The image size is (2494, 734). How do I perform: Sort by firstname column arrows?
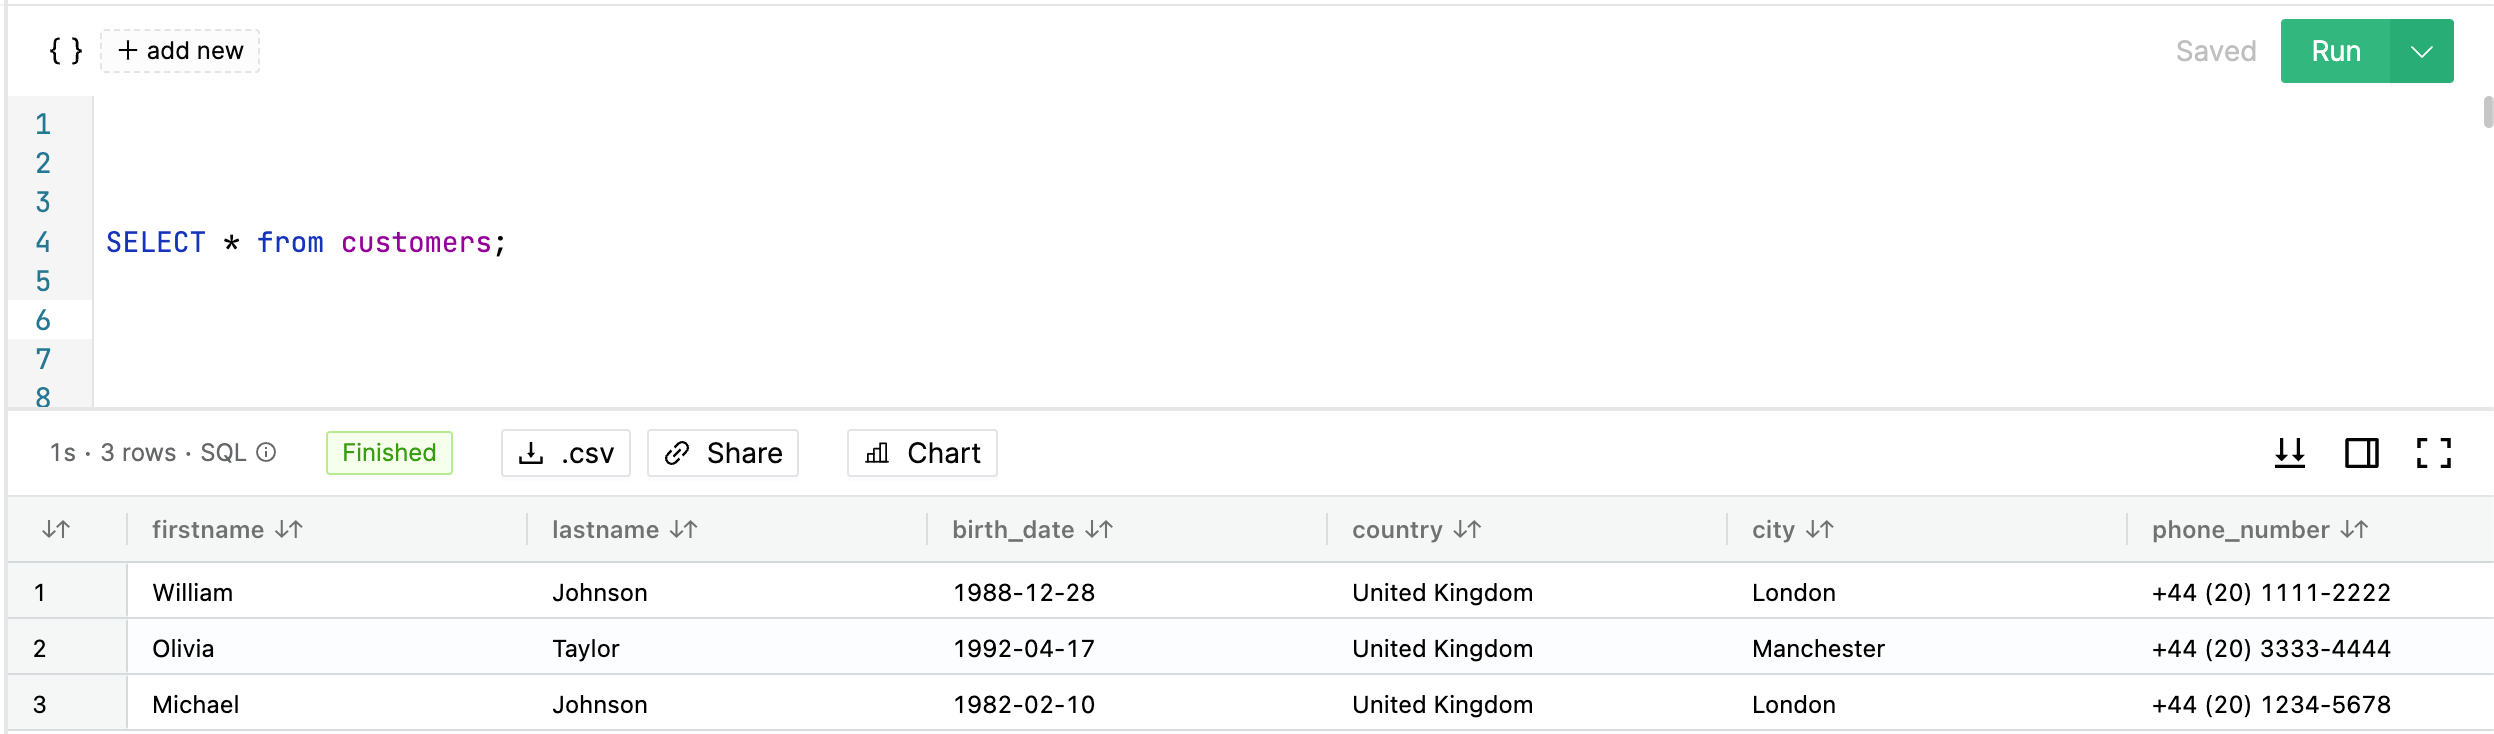tap(289, 529)
